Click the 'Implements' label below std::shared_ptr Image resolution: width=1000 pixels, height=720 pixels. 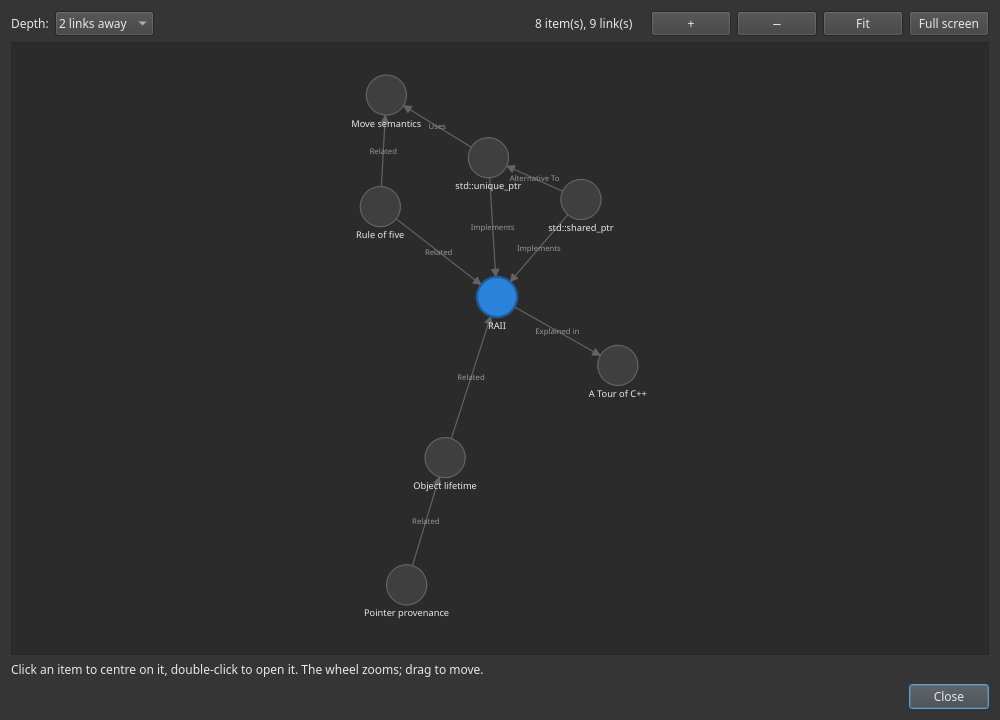click(x=539, y=248)
